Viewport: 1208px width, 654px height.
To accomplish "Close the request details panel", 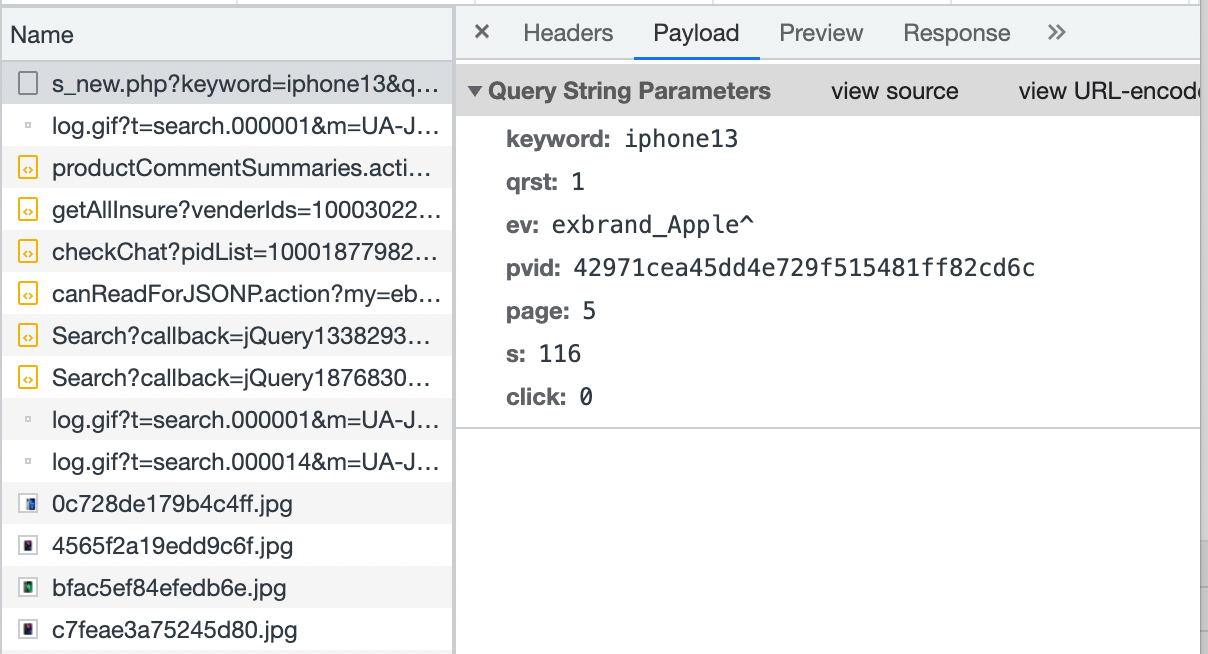I will tap(482, 32).
